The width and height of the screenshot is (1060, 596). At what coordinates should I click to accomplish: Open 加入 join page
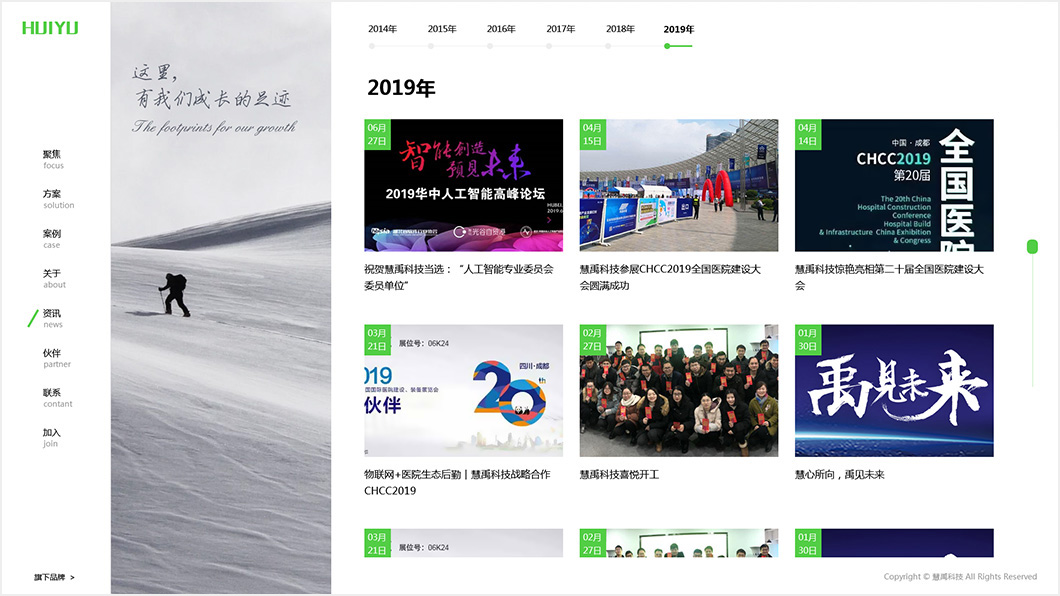51,438
